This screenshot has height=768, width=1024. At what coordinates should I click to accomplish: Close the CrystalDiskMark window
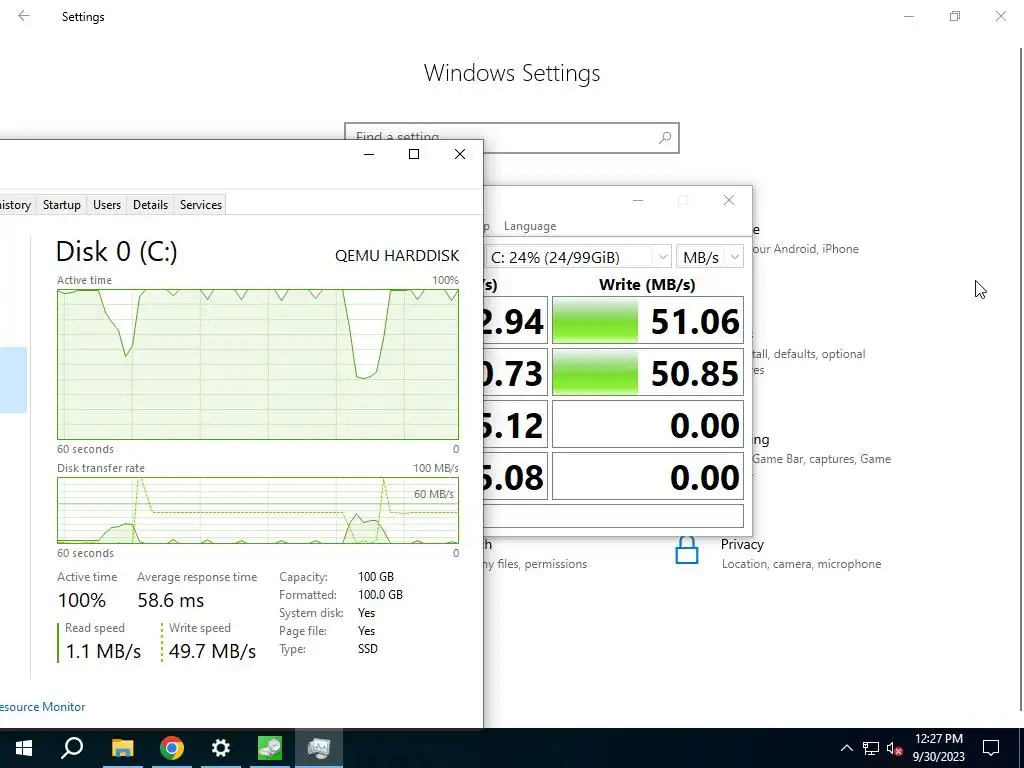(x=729, y=200)
